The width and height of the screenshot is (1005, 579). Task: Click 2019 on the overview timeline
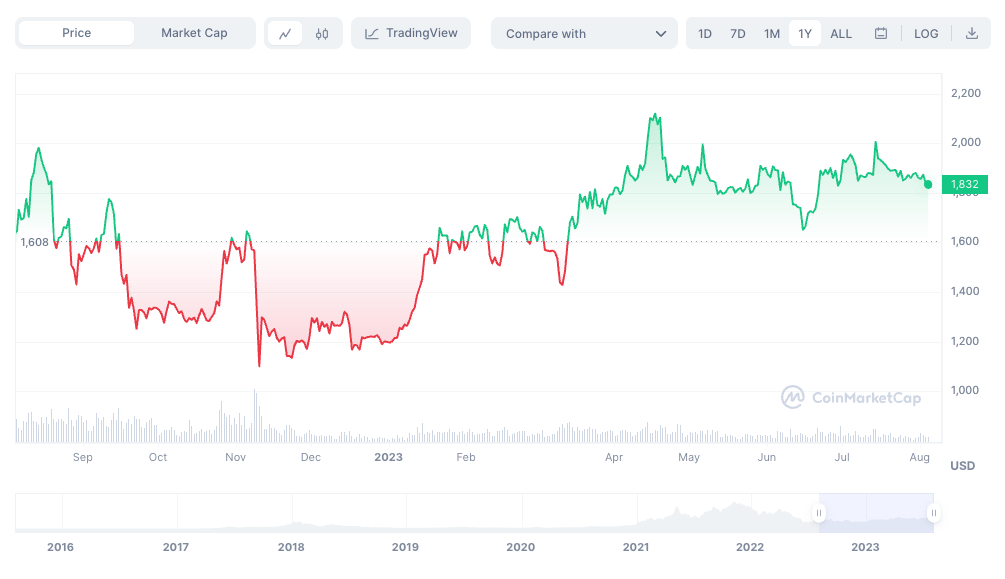pos(405,547)
